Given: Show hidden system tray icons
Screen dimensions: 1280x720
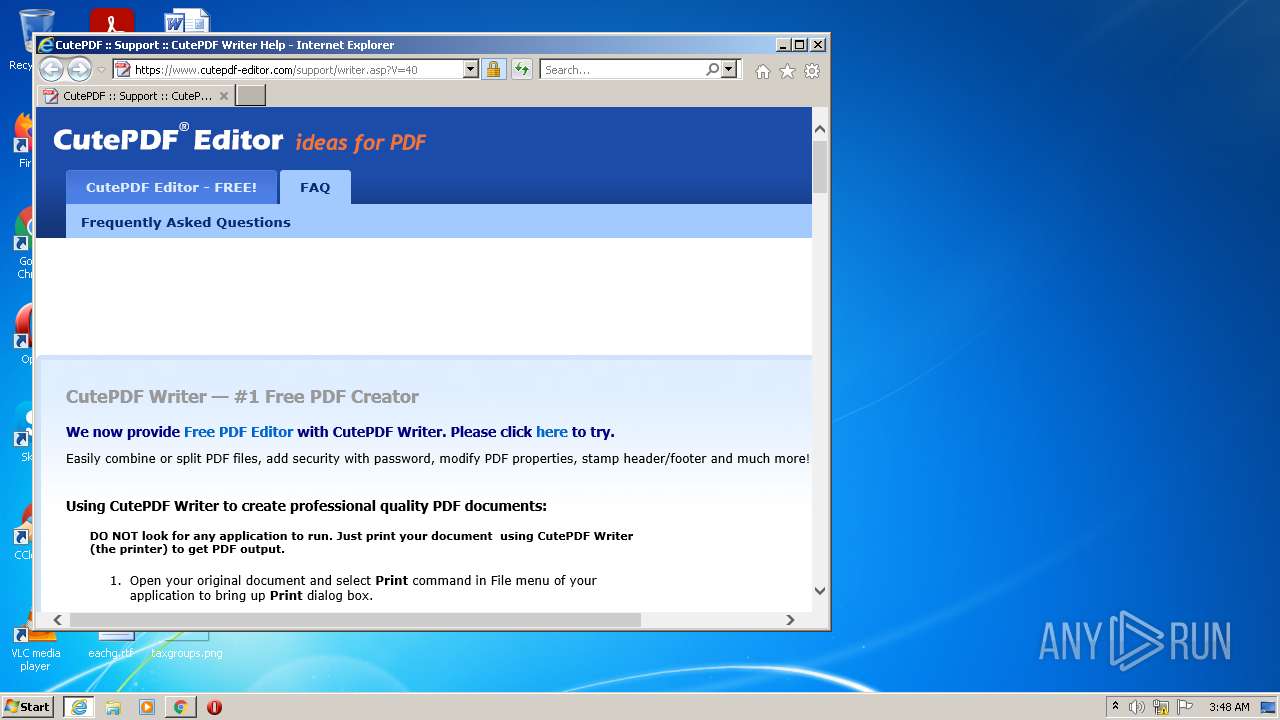Looking at the screenshot, I should pyautogui.click(x=1115, y=707).
